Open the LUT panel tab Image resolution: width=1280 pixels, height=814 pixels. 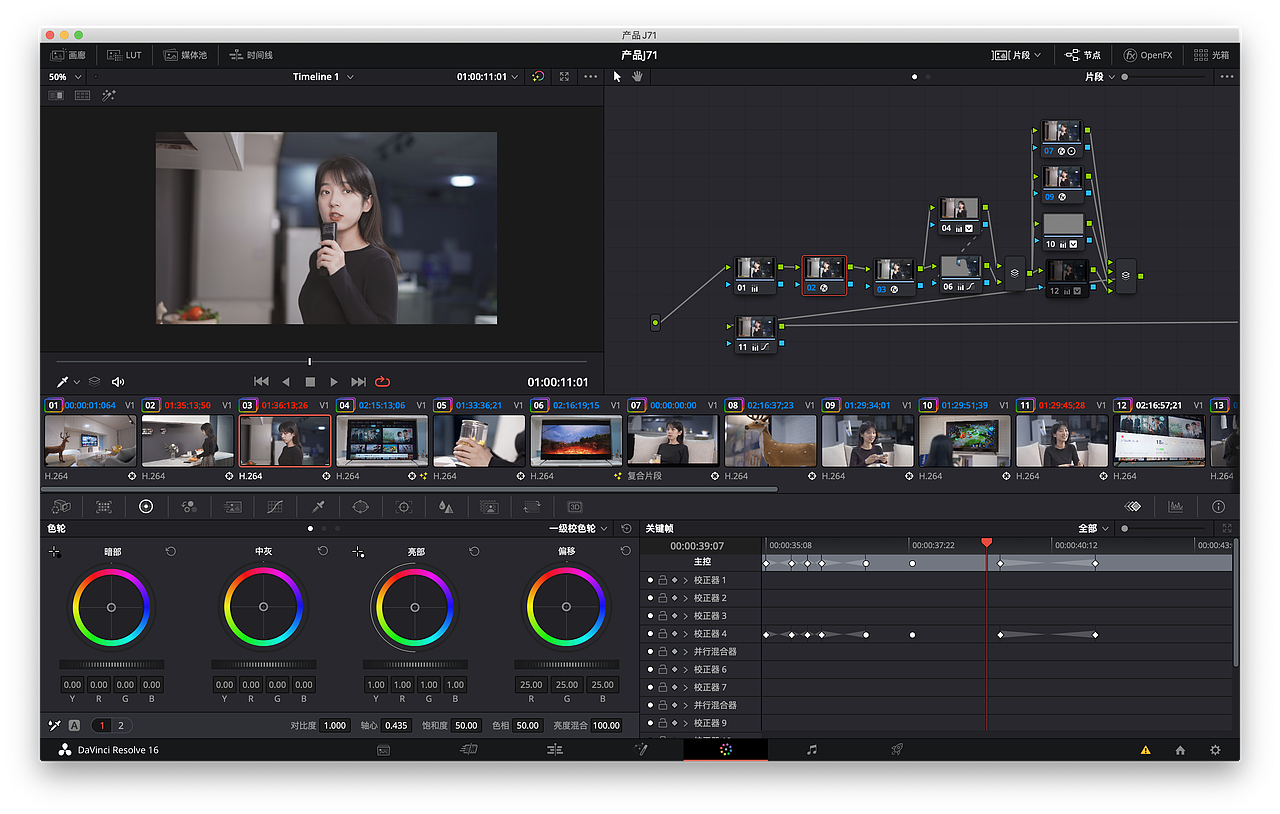click(x=124, y=55)
